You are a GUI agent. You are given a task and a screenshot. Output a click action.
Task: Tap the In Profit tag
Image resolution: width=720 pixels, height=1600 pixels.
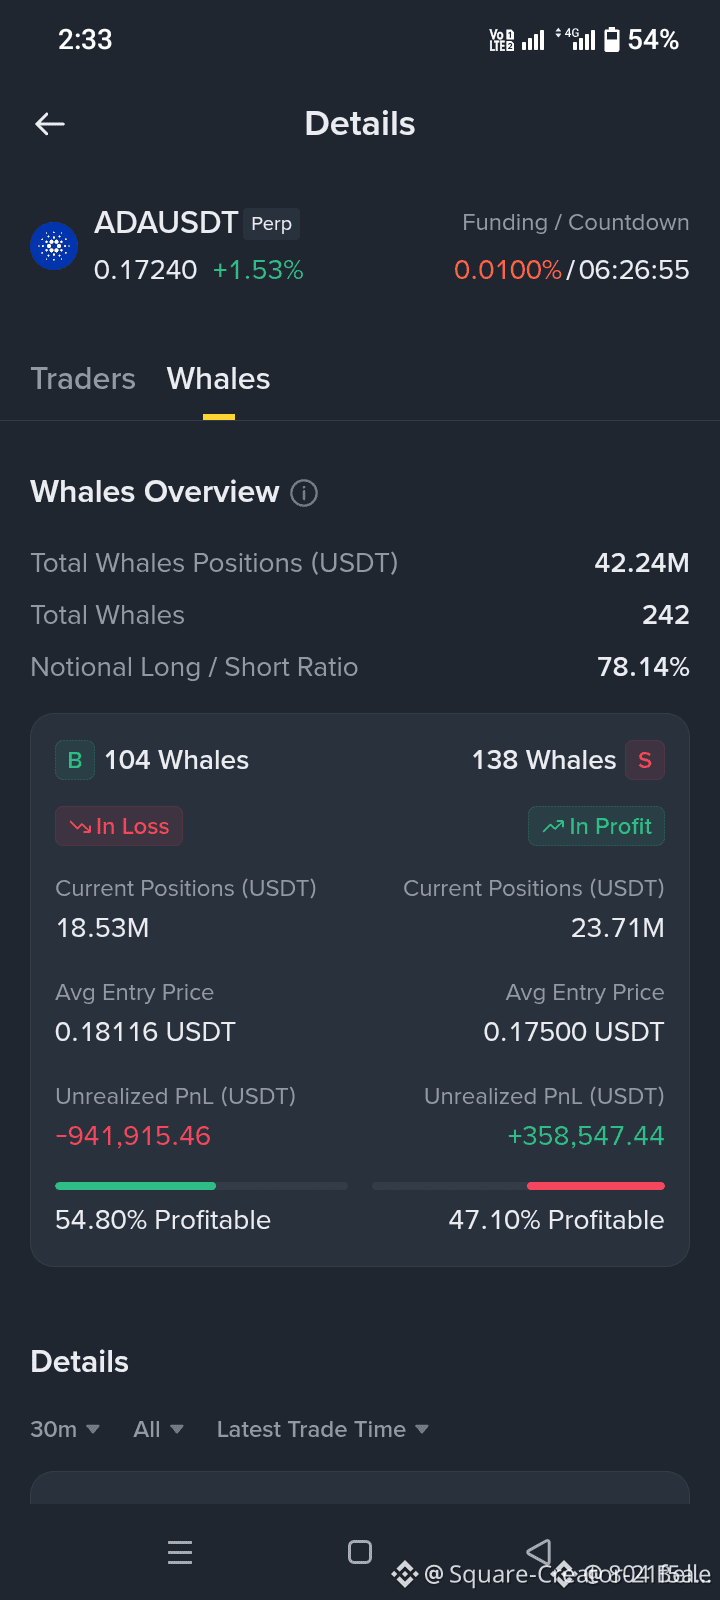pyautogui.click(x=597, y=826)
